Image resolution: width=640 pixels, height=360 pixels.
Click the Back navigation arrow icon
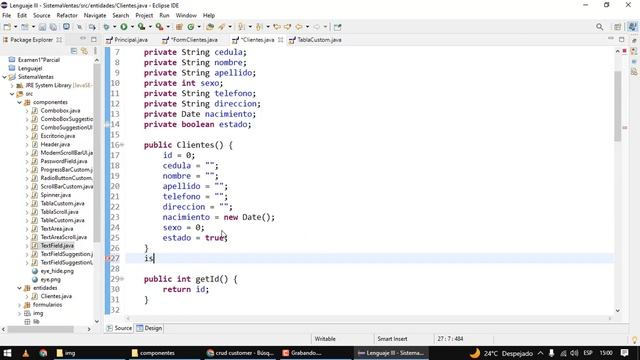click(x=299, y=27)
